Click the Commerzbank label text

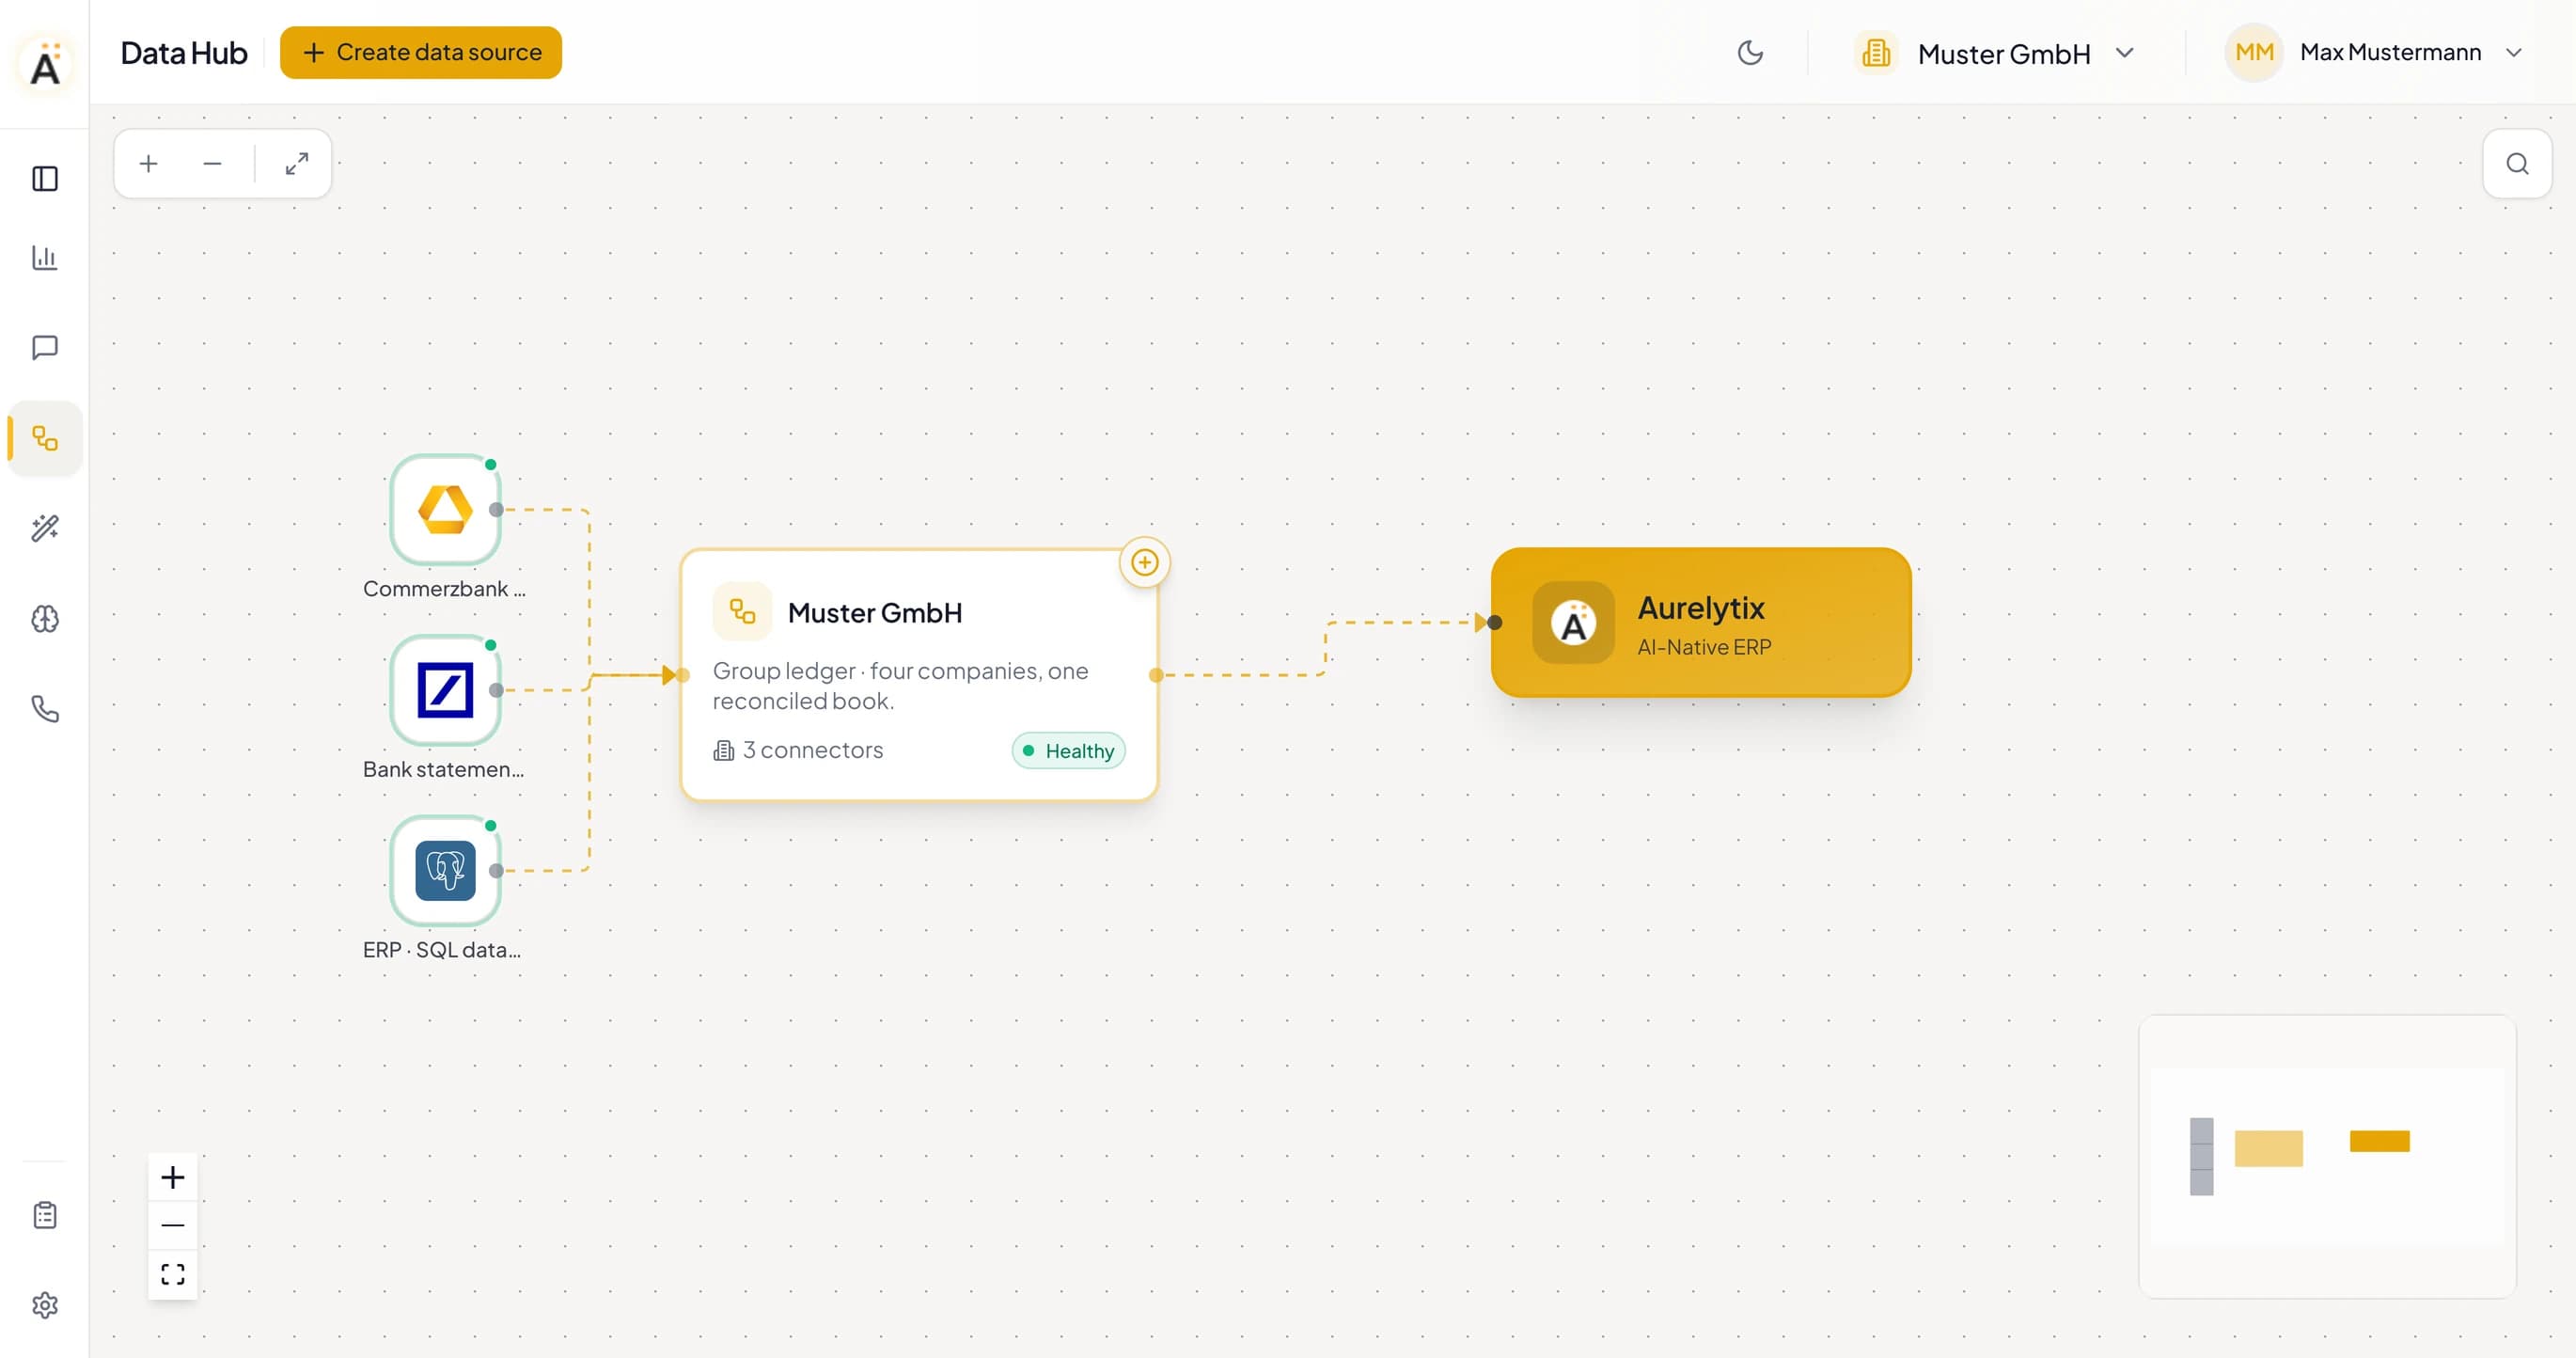click(x=443, y=589)
